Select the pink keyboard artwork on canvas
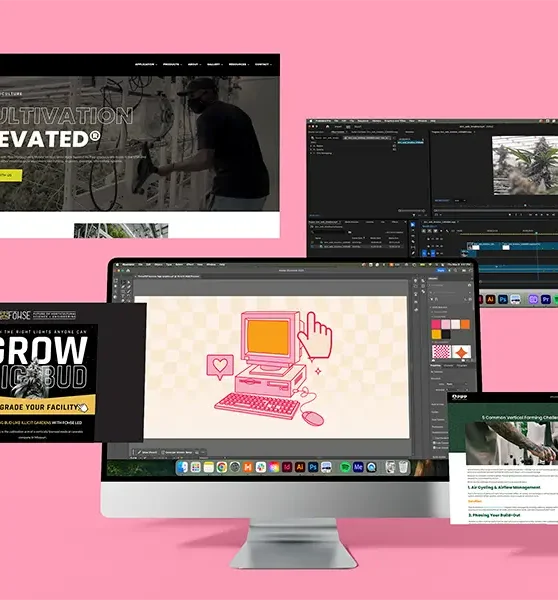This screenshot has height=600, width=558. coord(257,406)
